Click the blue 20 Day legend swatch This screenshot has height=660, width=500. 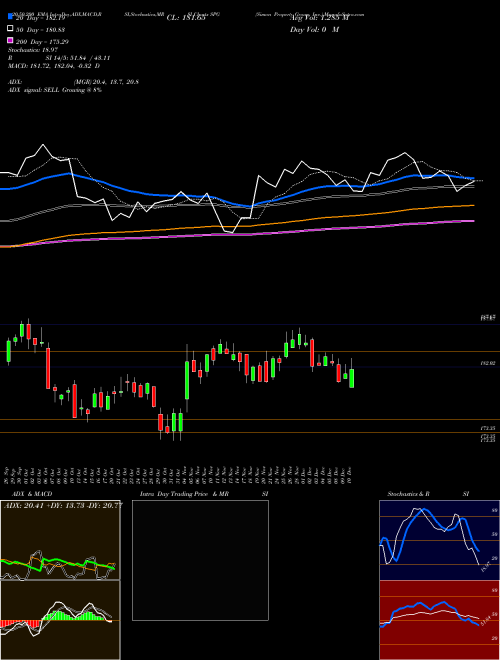tap(10, 17)
